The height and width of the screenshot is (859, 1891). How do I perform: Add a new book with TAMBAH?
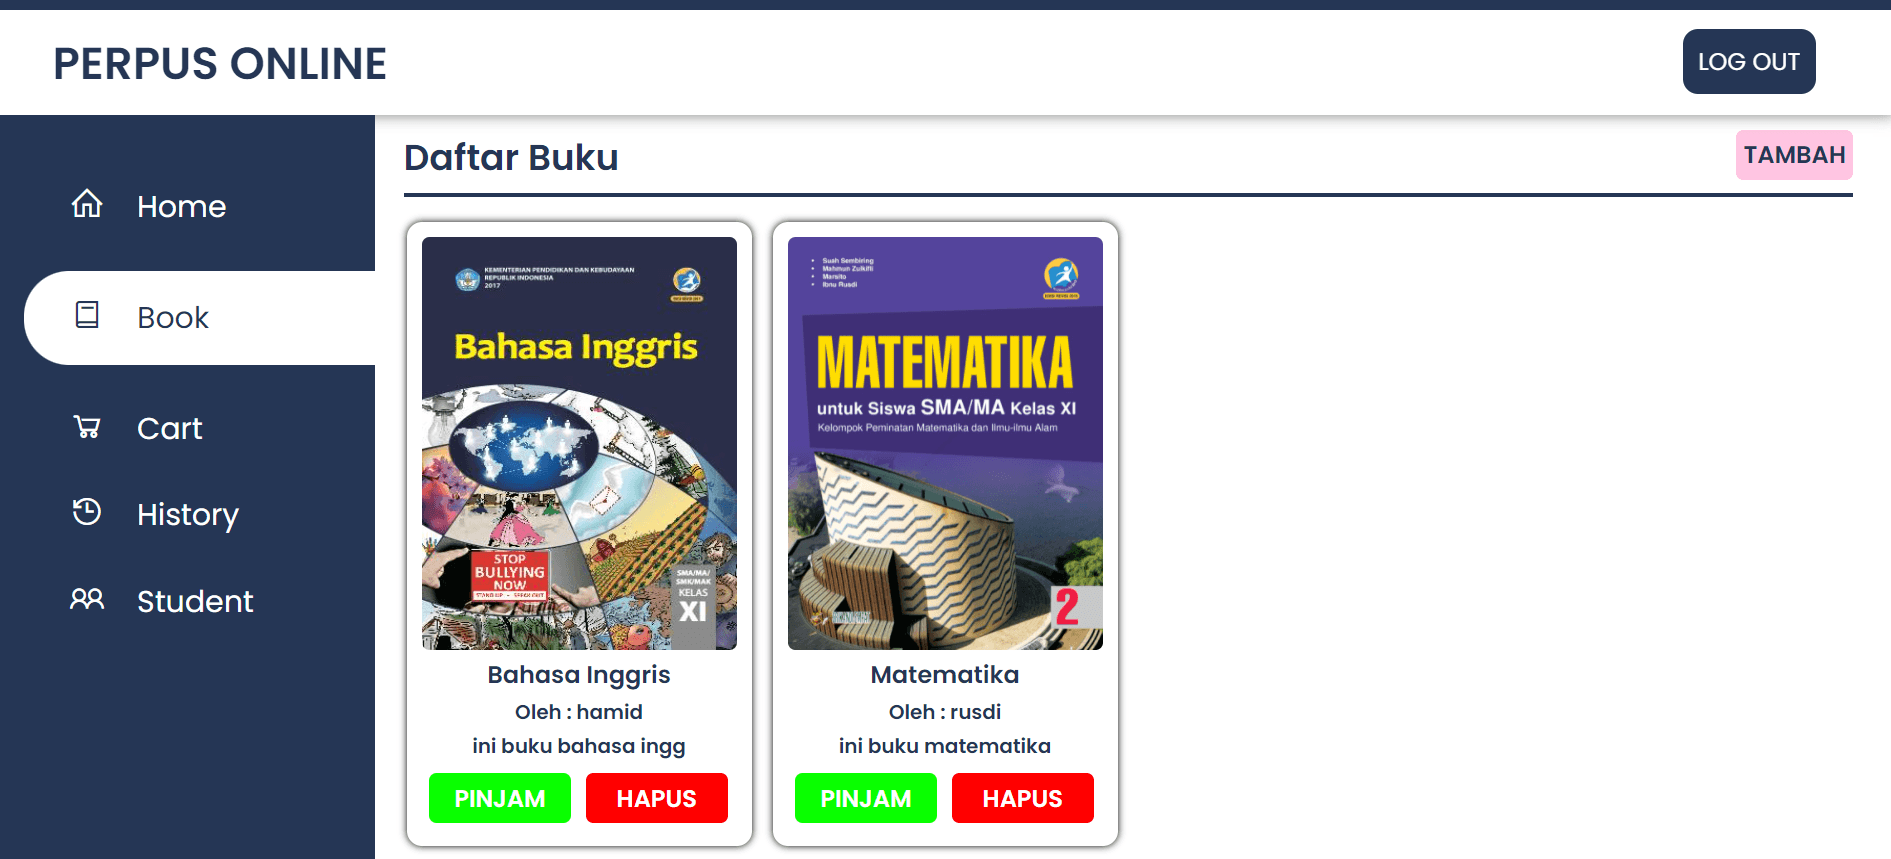1794,155
